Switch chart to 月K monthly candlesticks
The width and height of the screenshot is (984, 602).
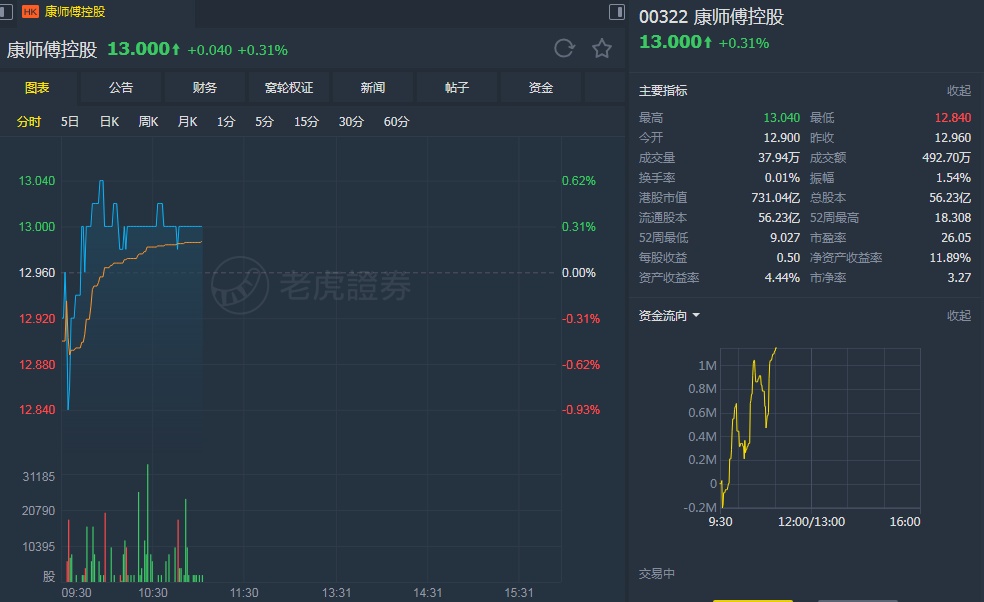[187, 122]
